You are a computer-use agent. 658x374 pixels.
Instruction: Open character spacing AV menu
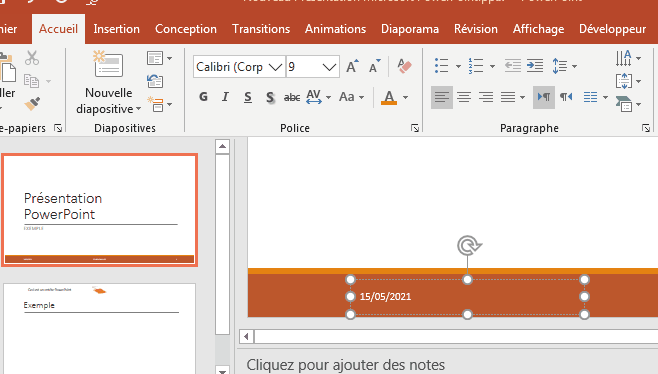click(319, 97)
